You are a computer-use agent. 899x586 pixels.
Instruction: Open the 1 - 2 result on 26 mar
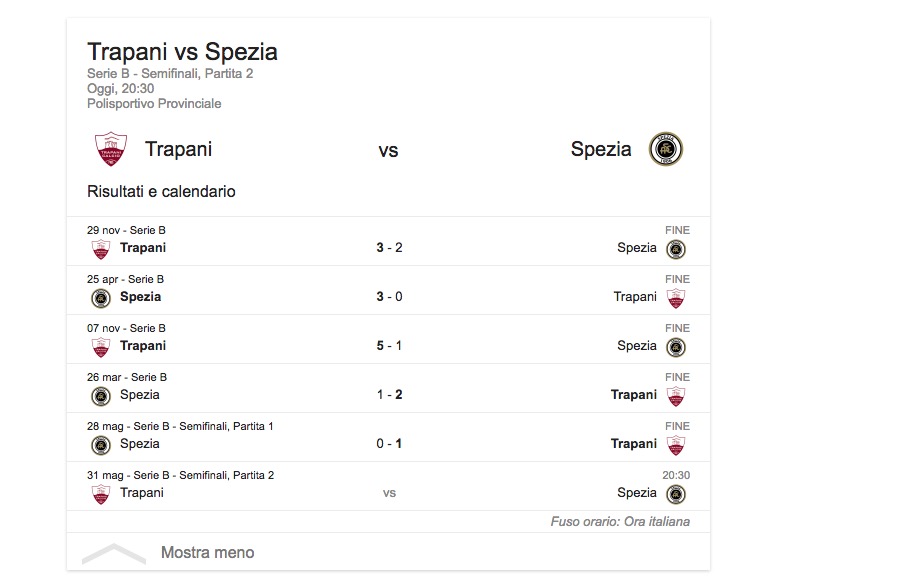(389, 394)
